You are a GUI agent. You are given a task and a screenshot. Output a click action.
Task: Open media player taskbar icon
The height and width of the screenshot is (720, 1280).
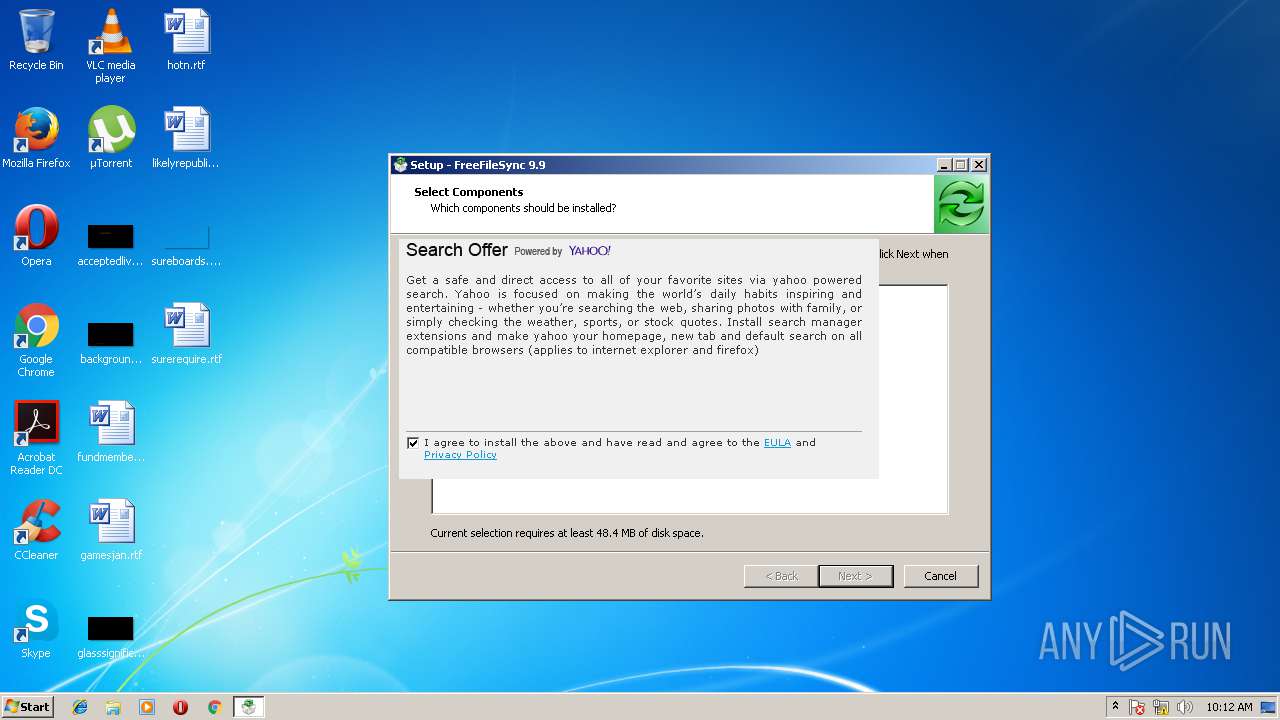click(147, 707)
